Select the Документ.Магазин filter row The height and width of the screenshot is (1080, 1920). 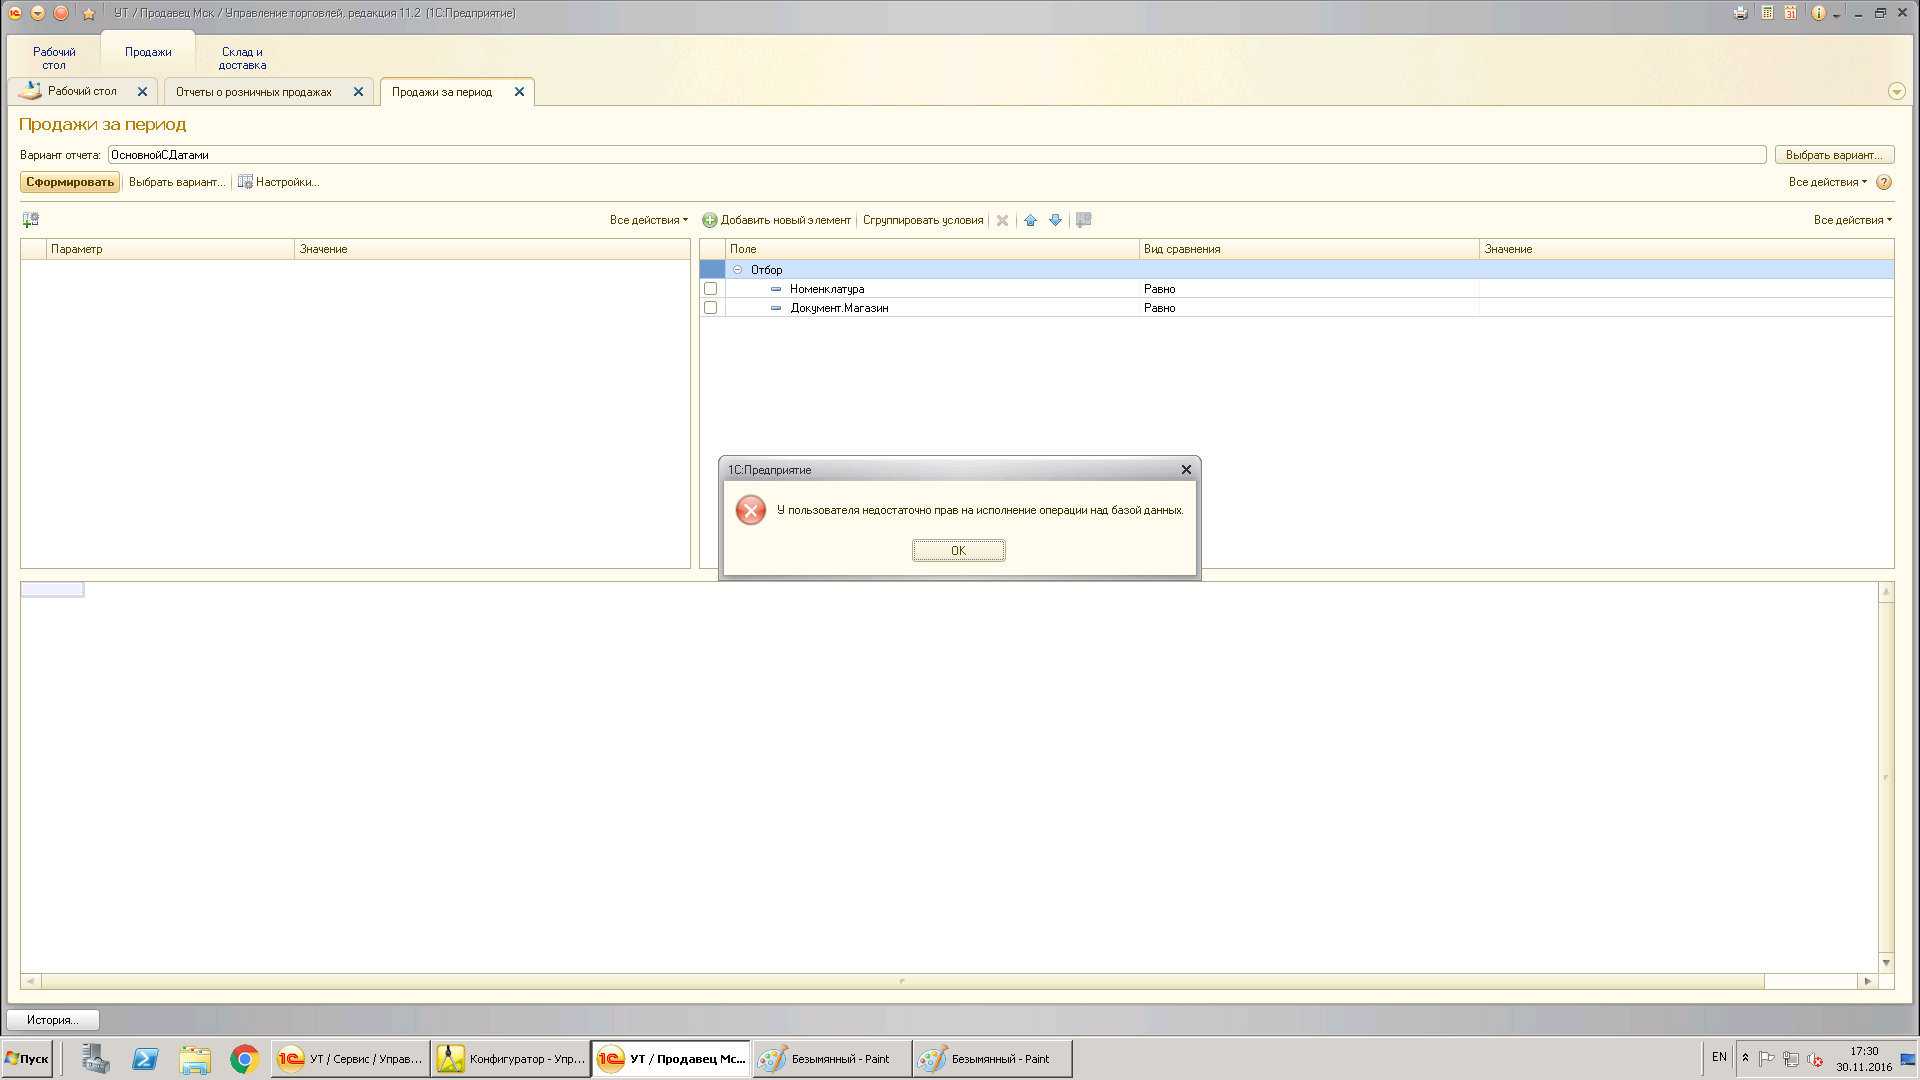pyautogui.click(x=1296, y=308)
